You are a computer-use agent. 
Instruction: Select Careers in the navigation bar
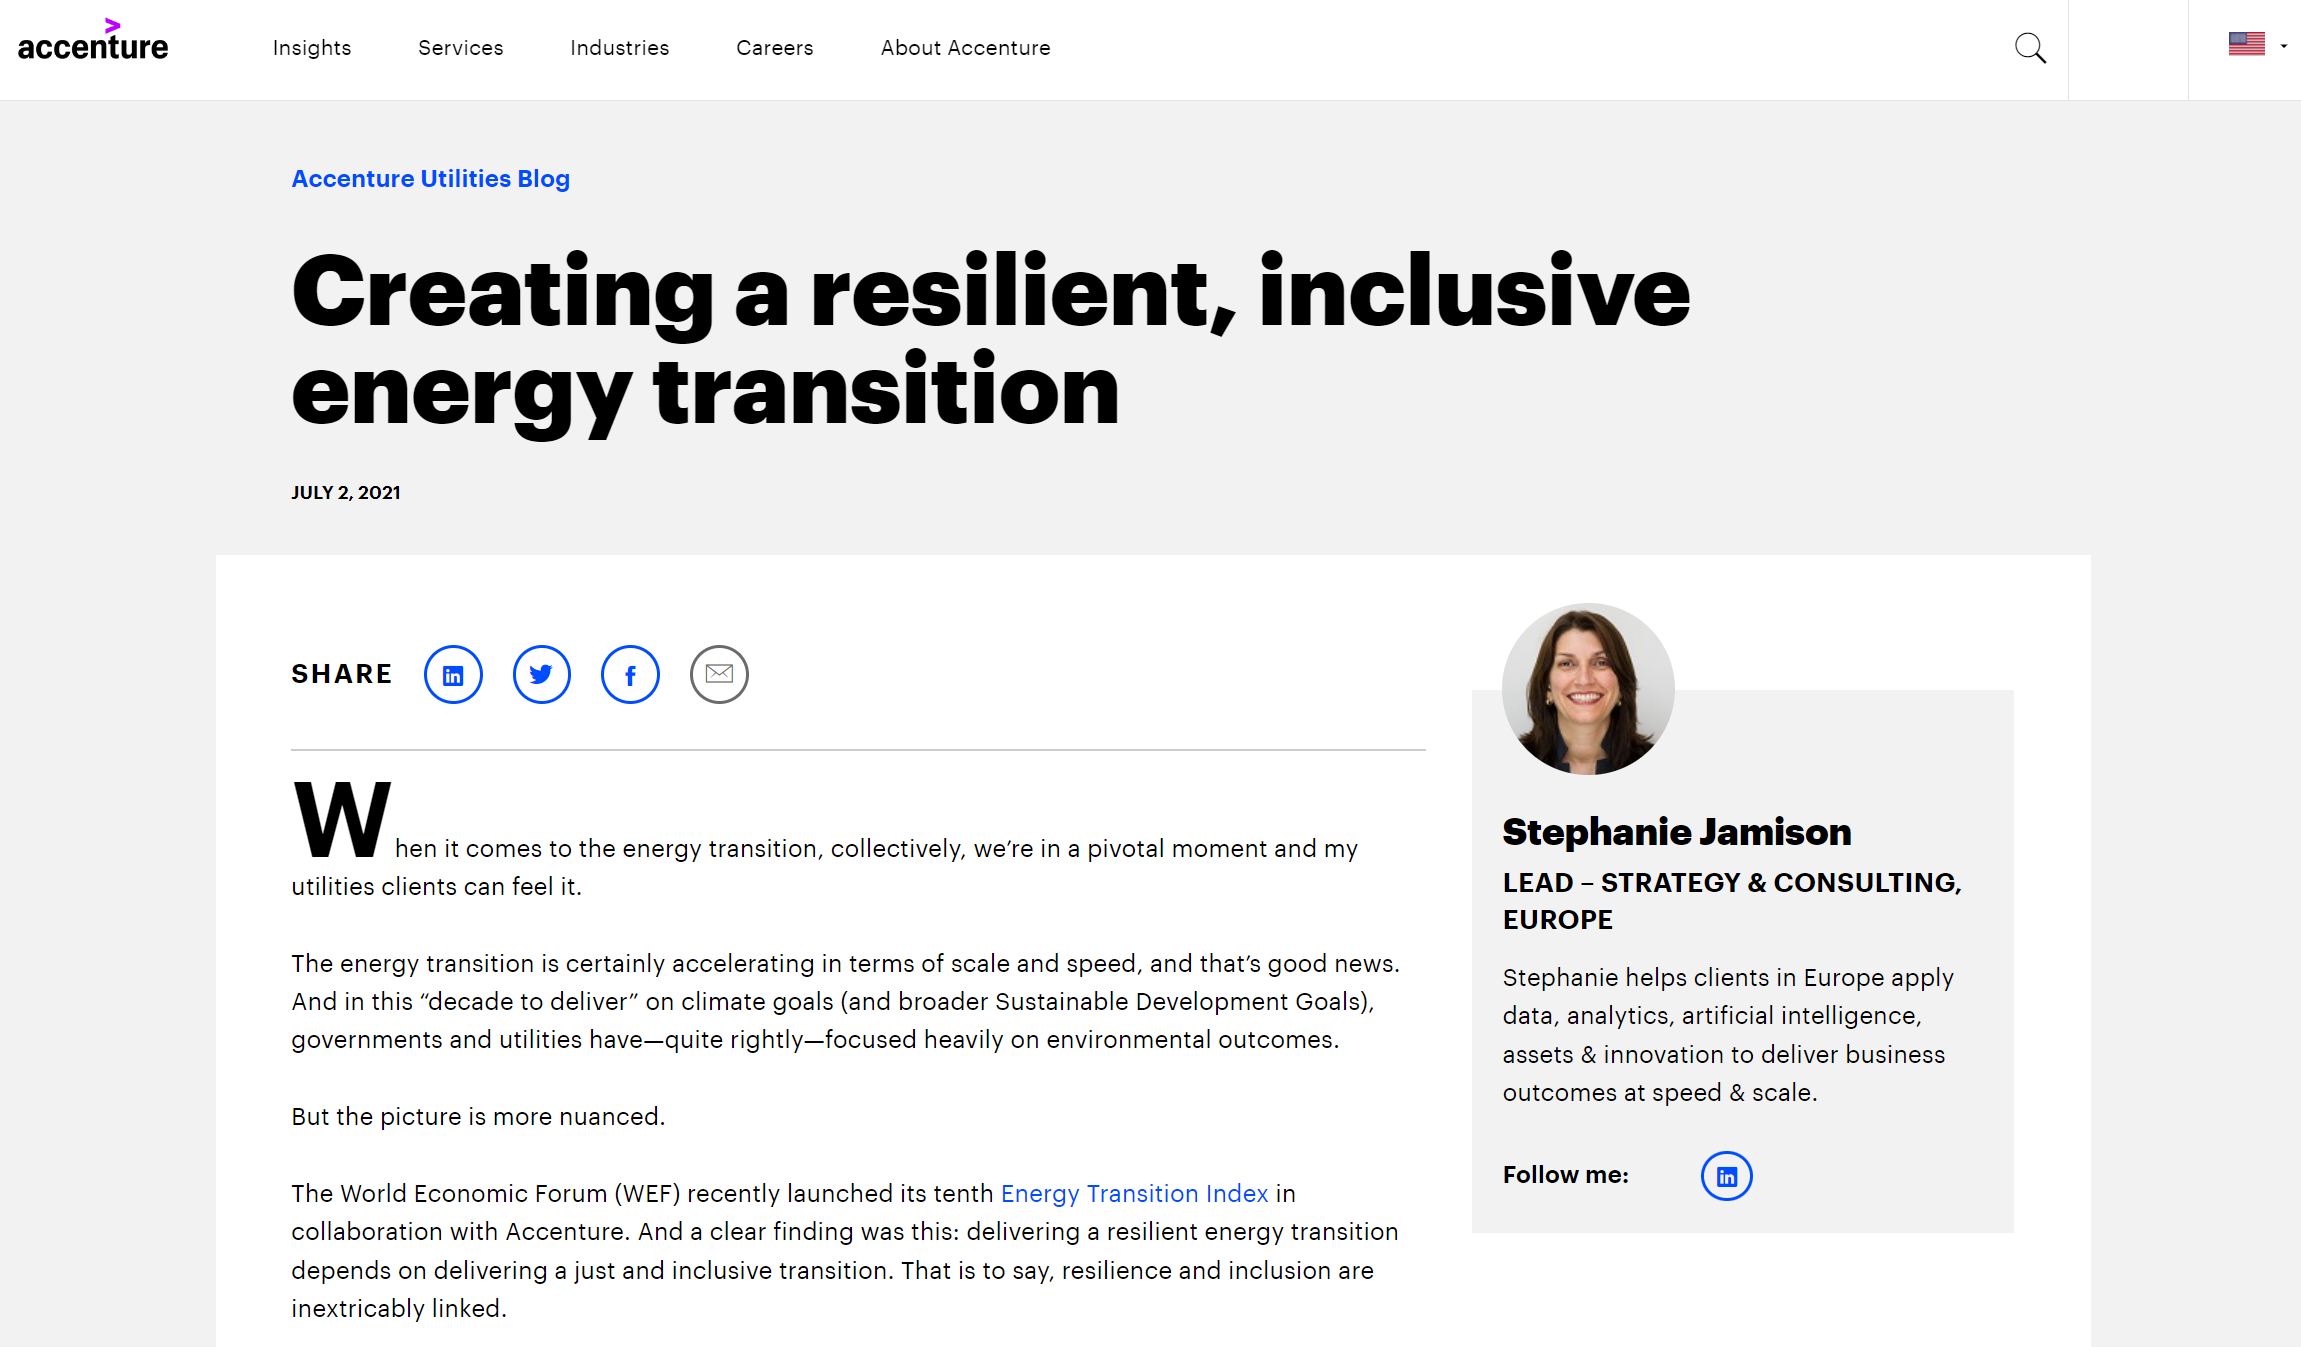[774, 47]
